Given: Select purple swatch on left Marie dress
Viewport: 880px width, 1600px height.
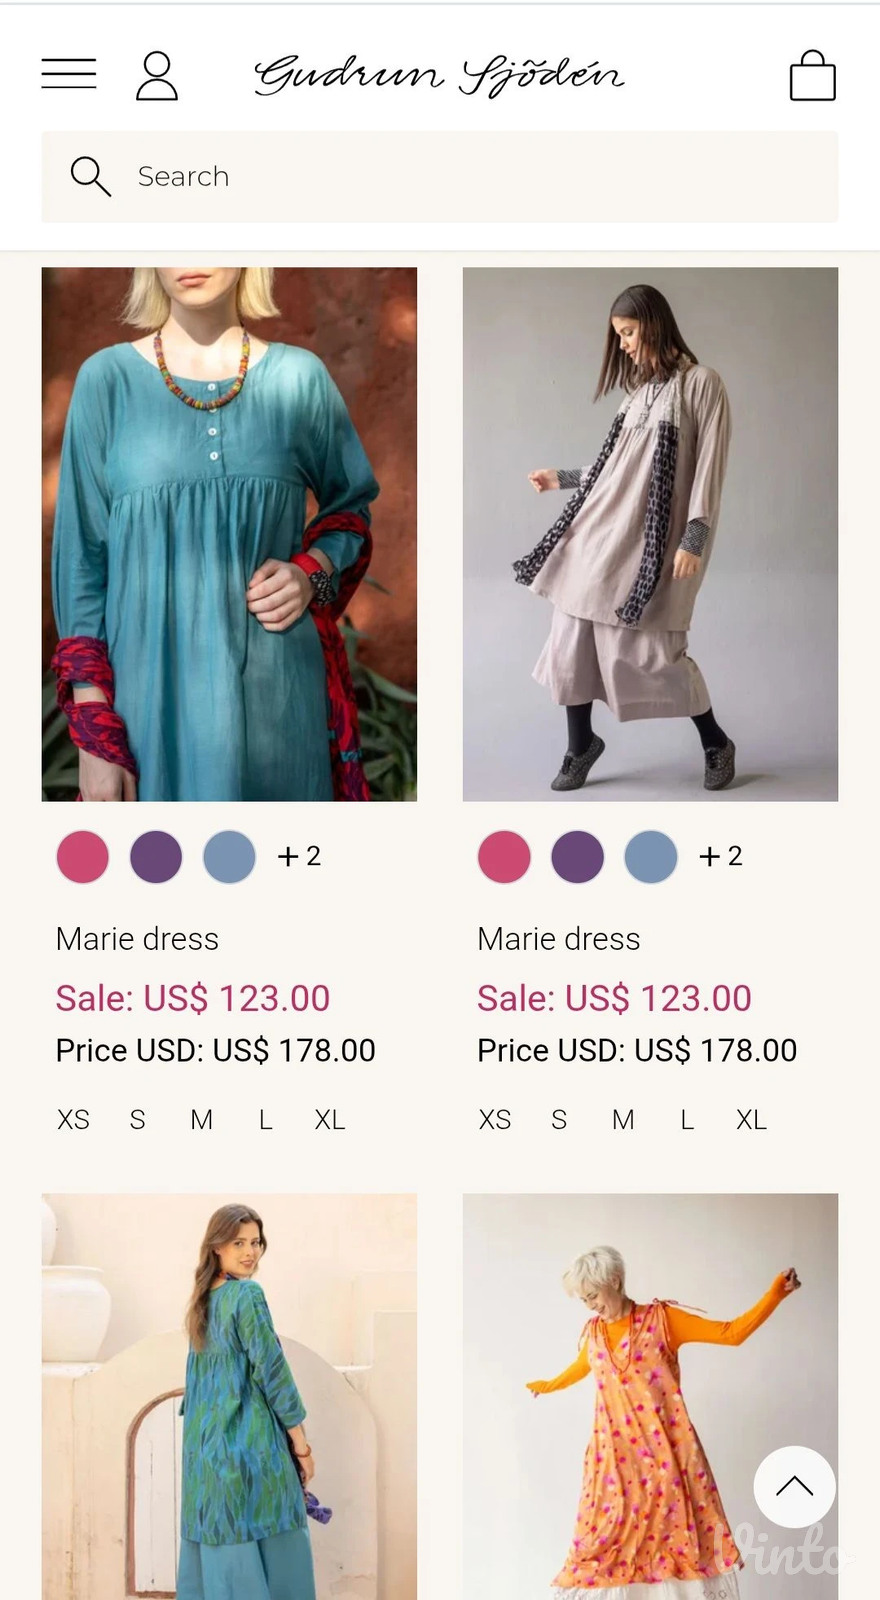Looking at the screenshot, I should click(156, 857).
